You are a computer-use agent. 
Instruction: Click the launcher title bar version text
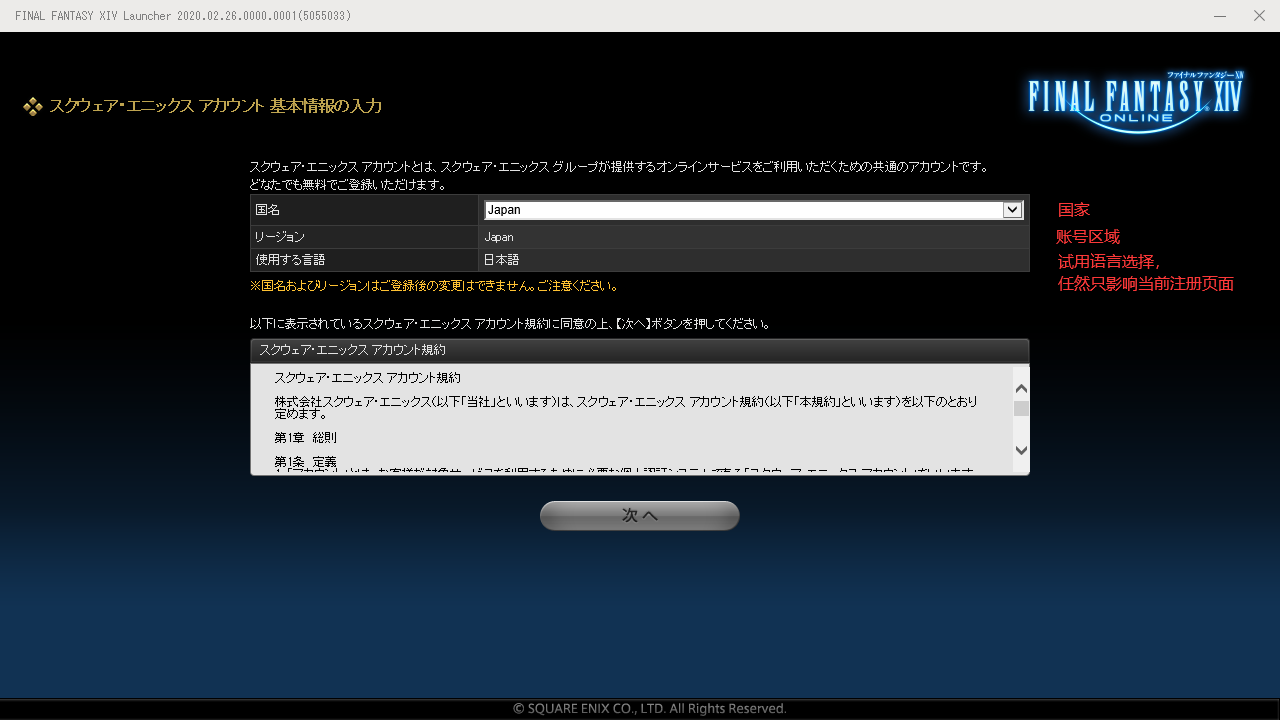pyautogui.click(x=183, y=16)
